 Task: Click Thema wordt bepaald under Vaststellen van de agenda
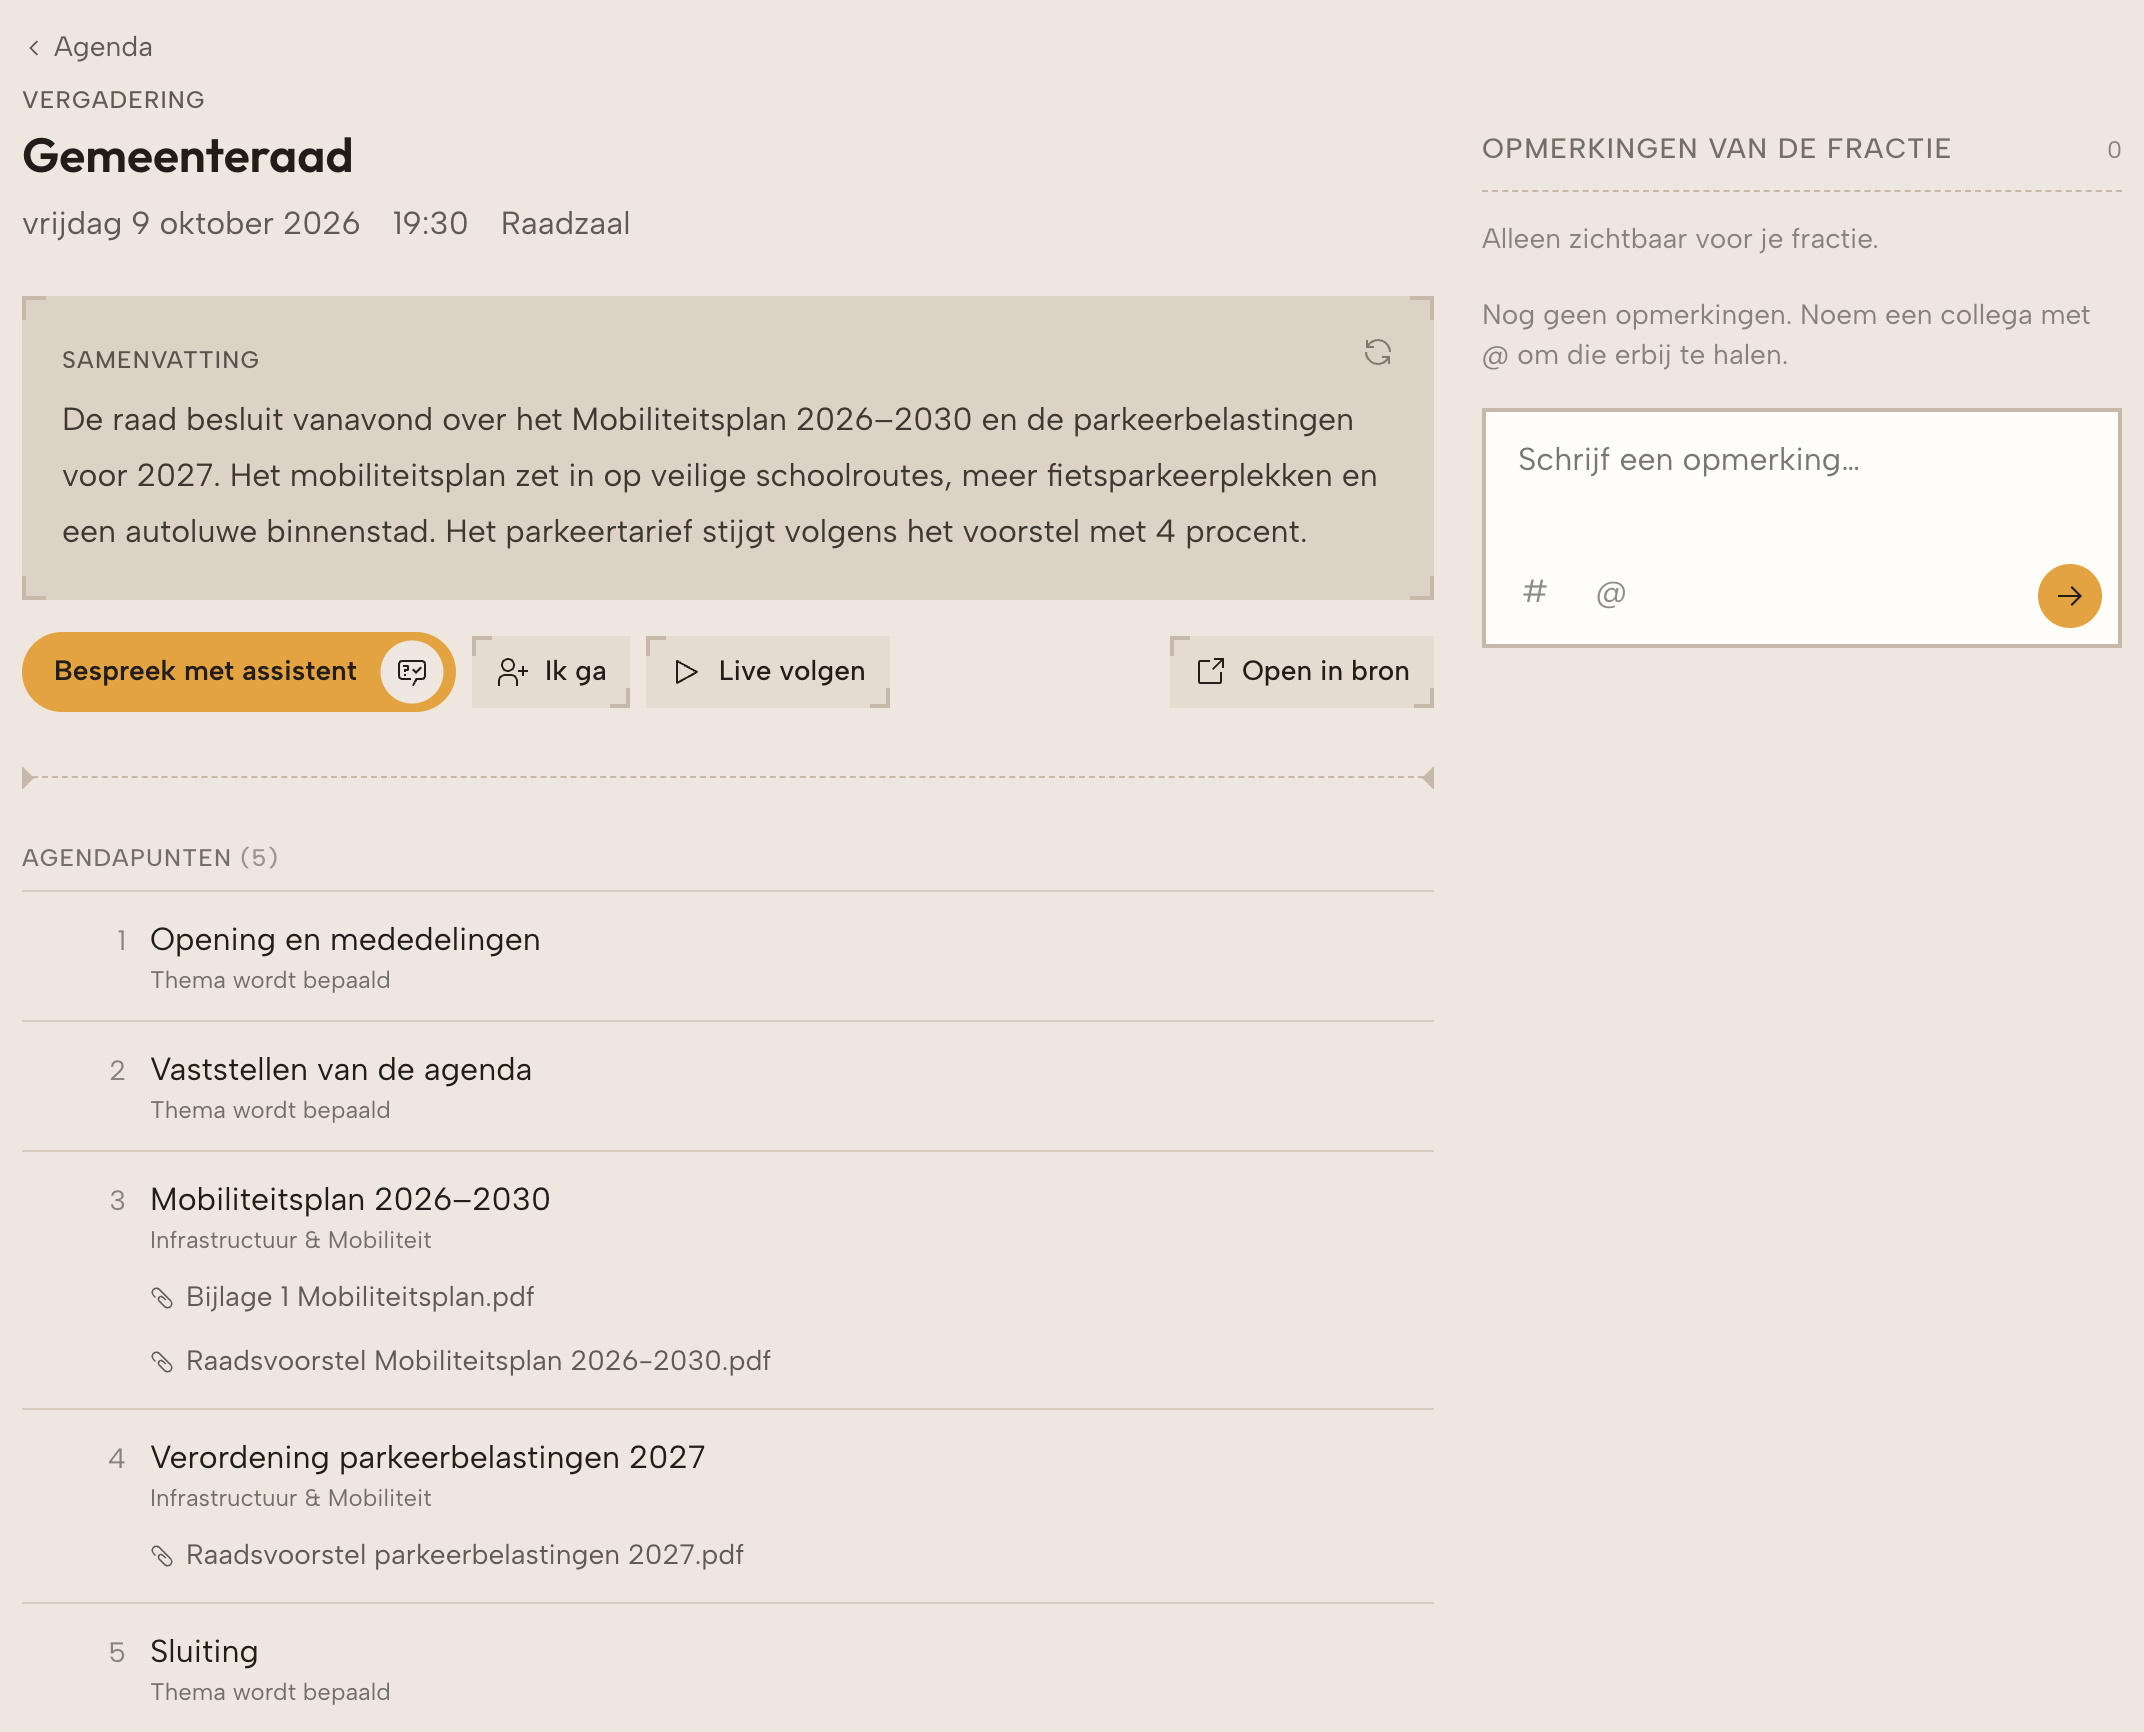click(x=270, y=1110)
